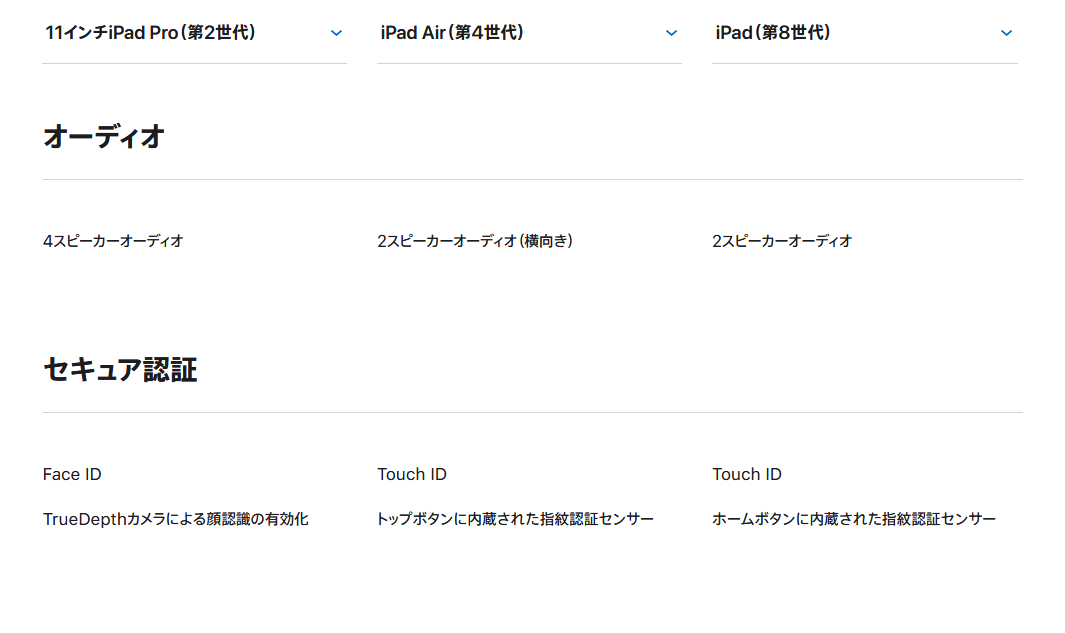Click the underline beneath the iPad Air dropdown

click(529, 64)
